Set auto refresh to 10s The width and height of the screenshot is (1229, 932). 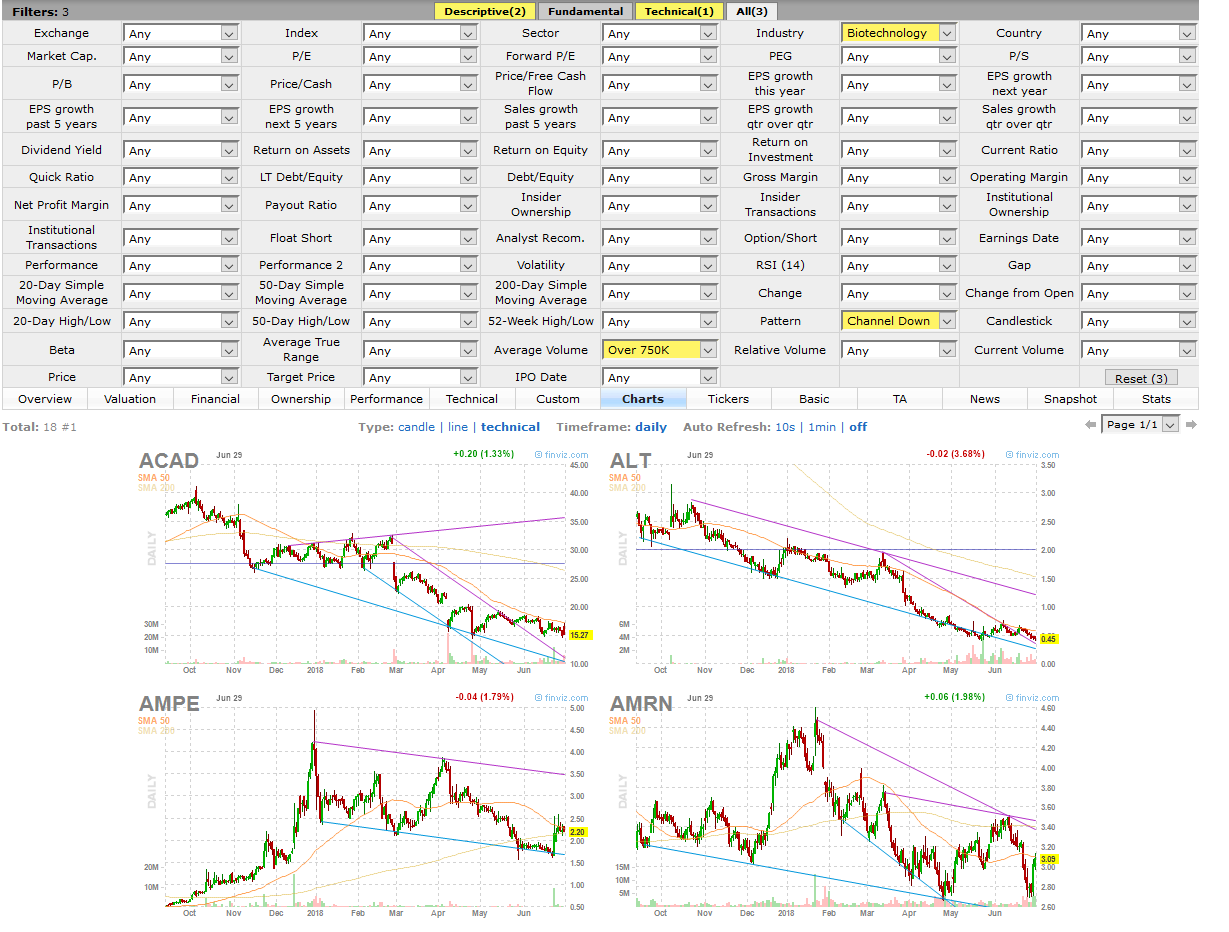click(785, 427)
